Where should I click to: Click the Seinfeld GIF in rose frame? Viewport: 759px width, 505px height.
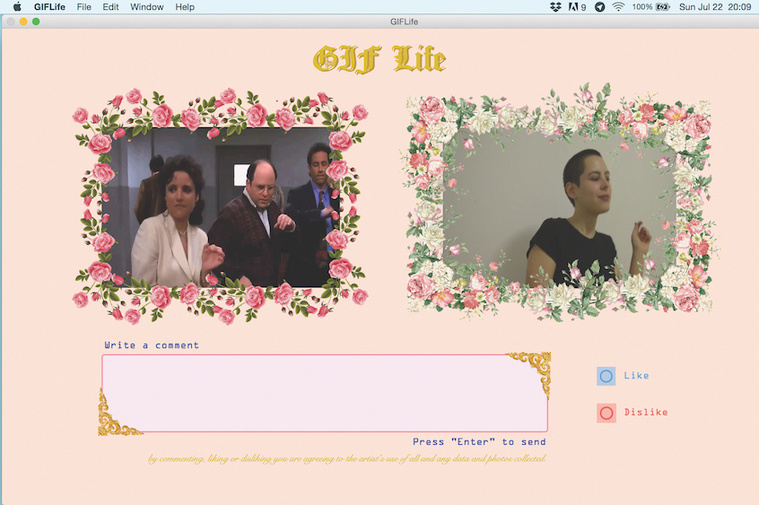(x=220, y=207)
